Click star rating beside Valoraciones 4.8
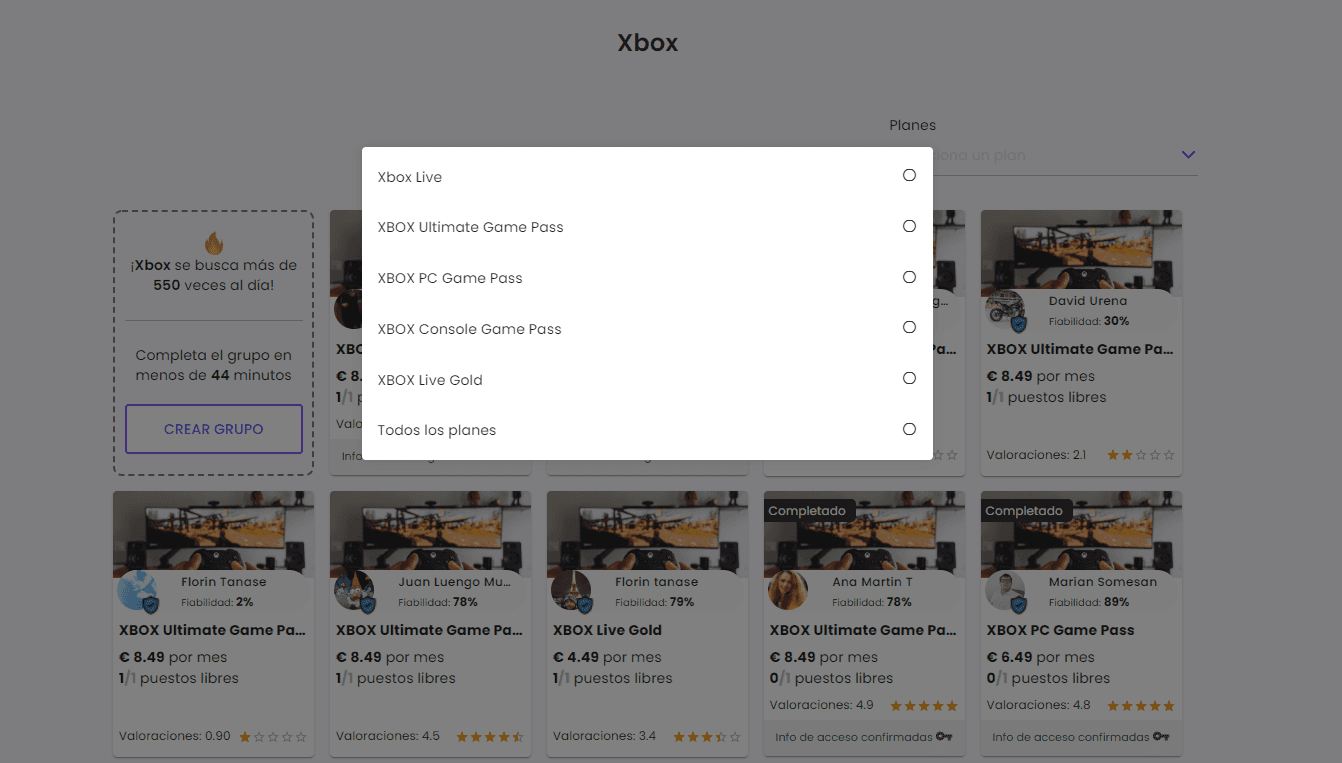1342x763 pixels. (x=1141, y=705)
